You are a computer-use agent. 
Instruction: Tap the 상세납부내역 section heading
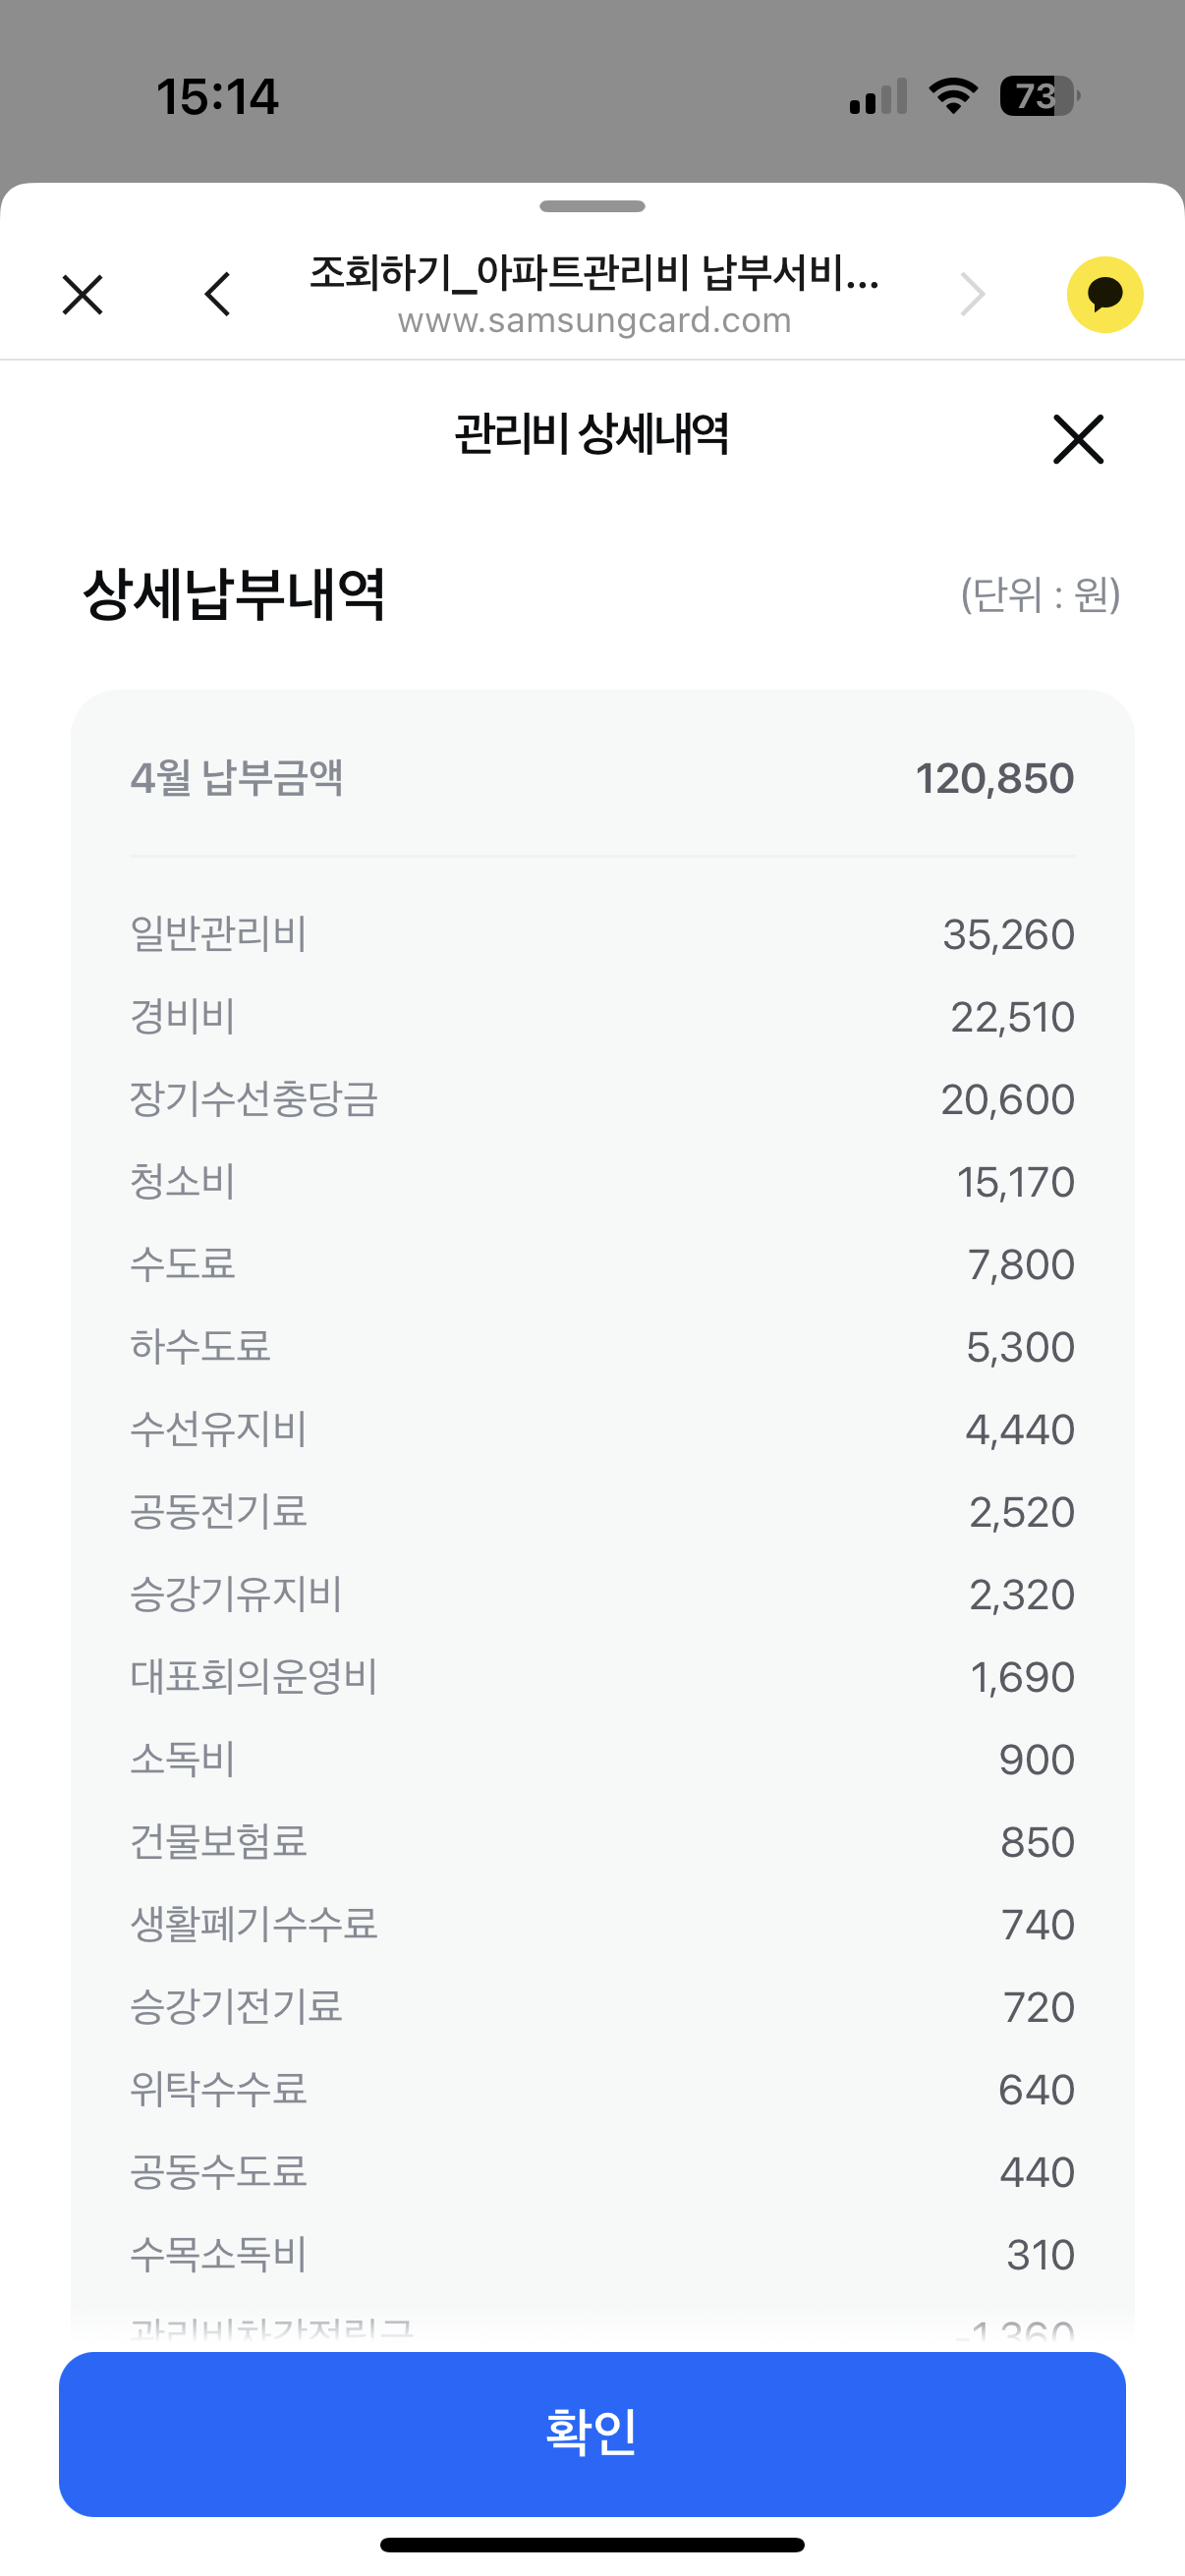(234, 594)
